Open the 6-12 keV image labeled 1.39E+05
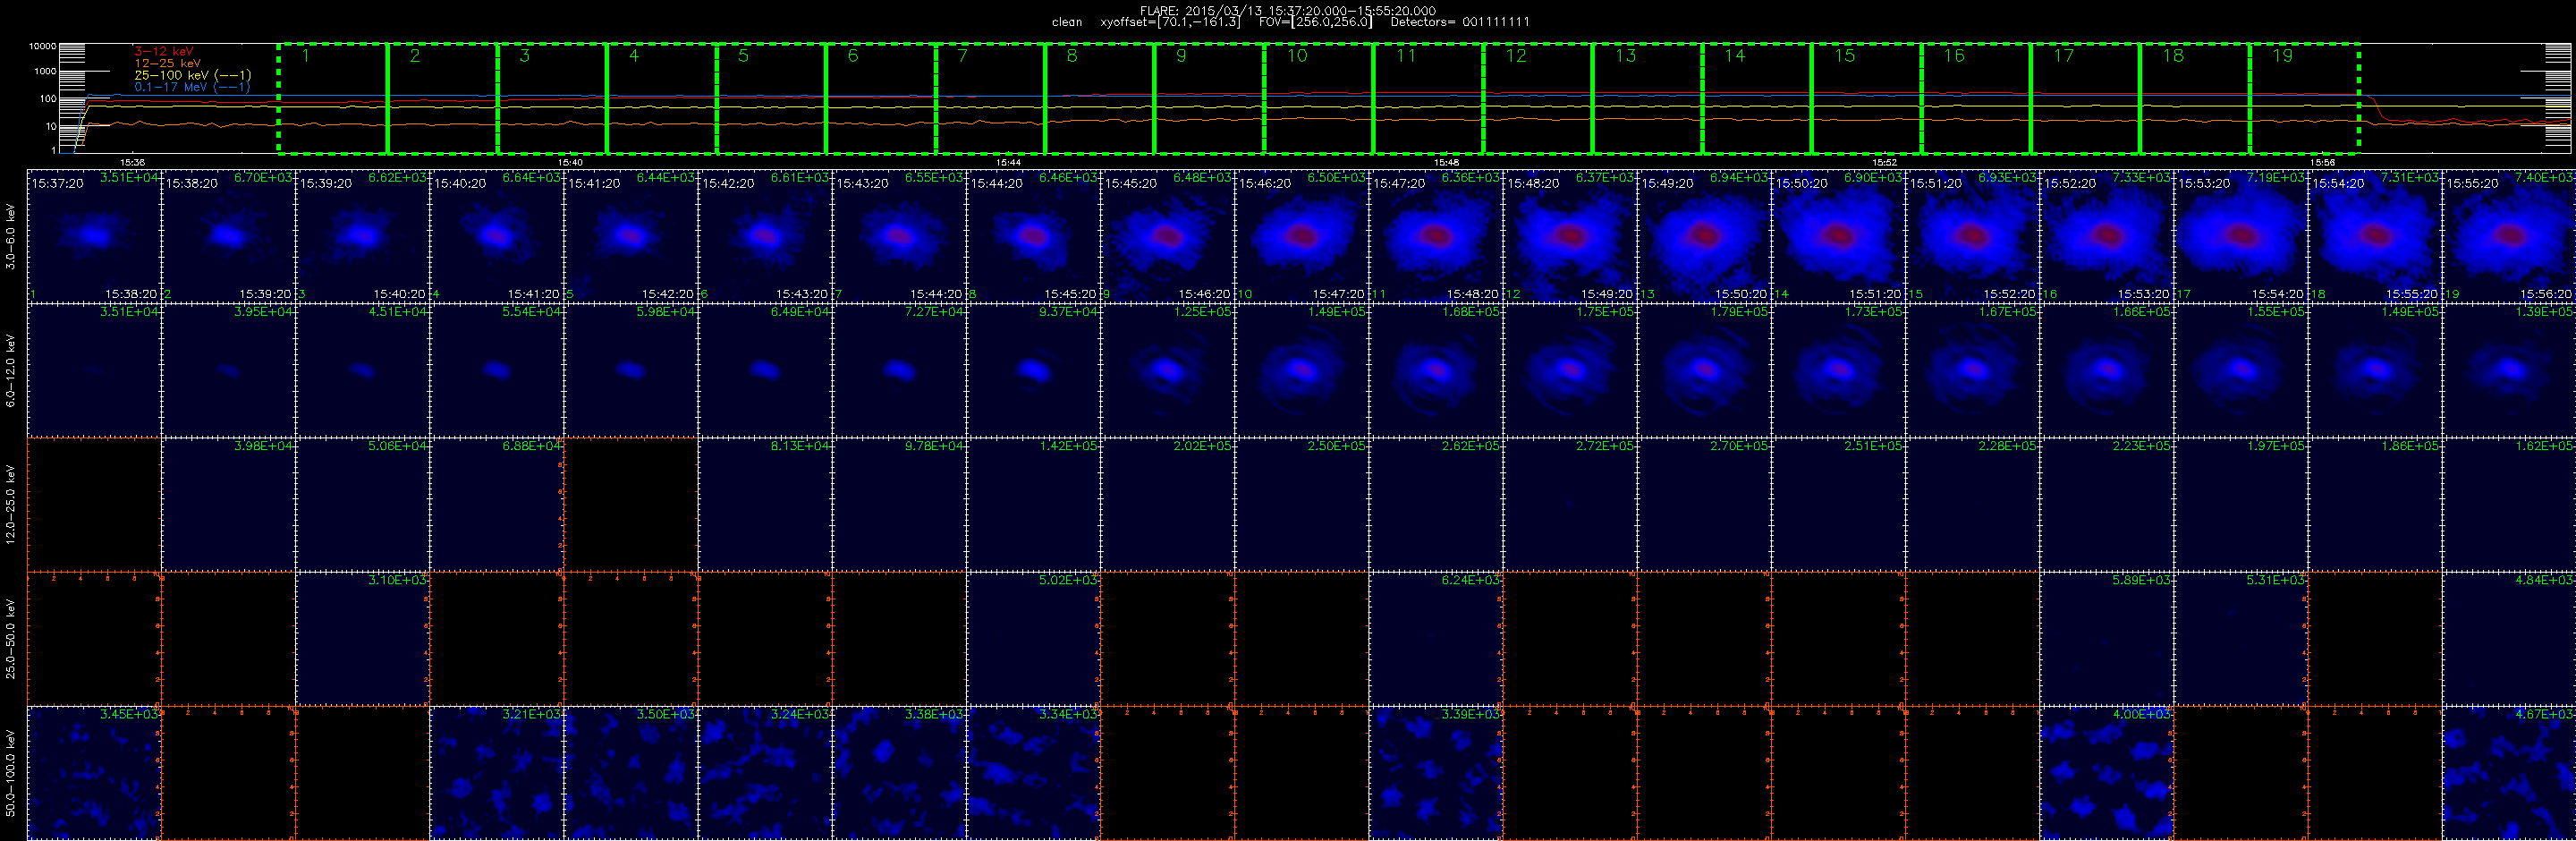The image size is (2576, 841). click(2509, 370)
